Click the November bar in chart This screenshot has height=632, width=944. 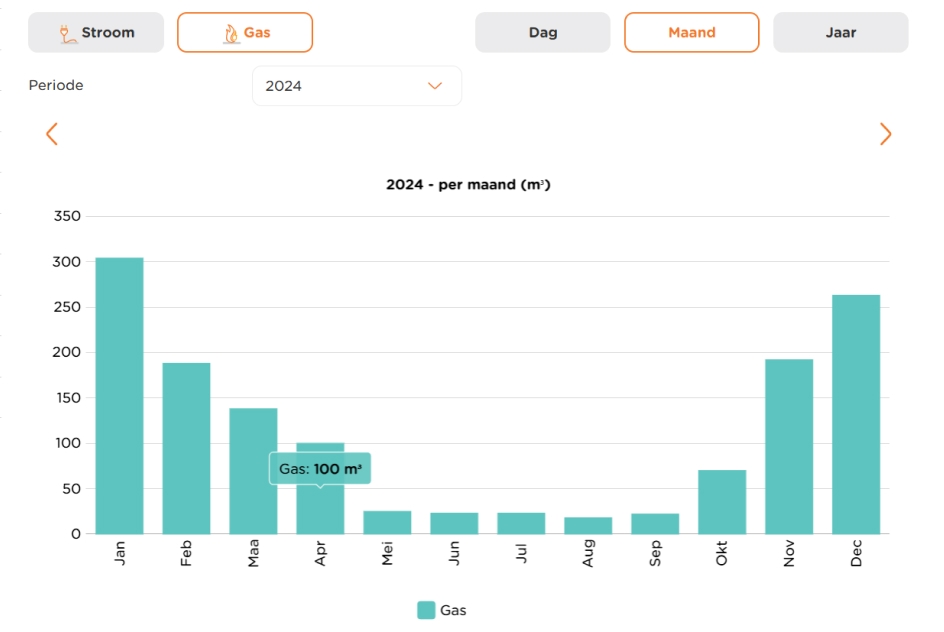point(789,446)
